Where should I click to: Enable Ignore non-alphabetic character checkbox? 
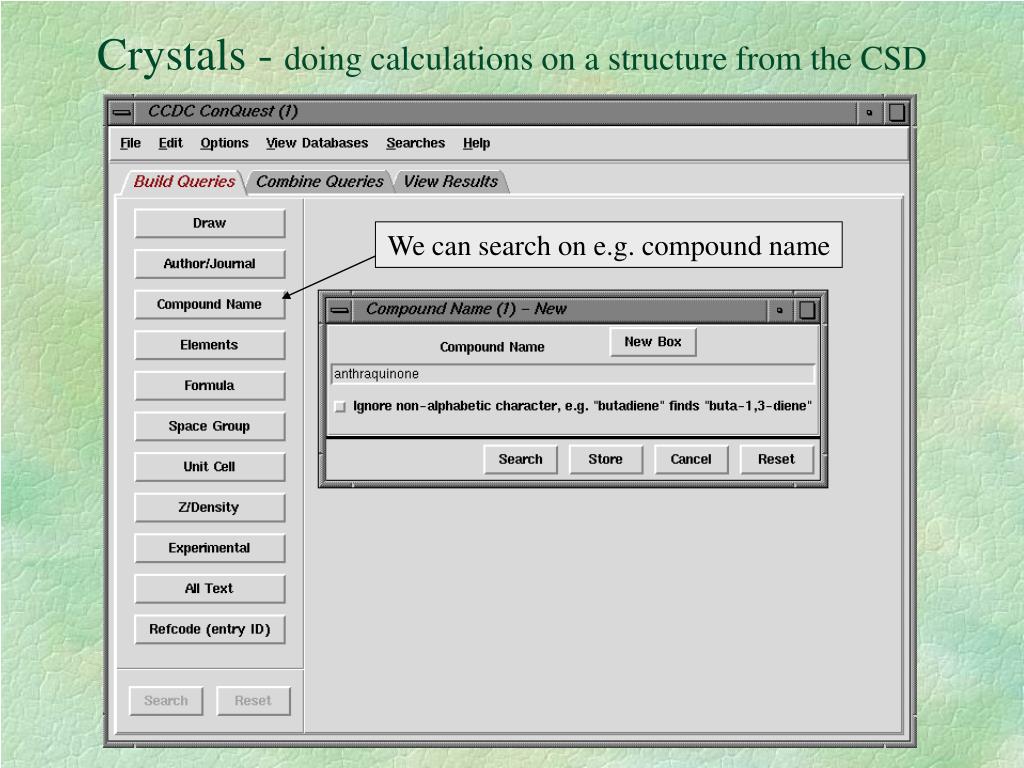coord(340,407)
